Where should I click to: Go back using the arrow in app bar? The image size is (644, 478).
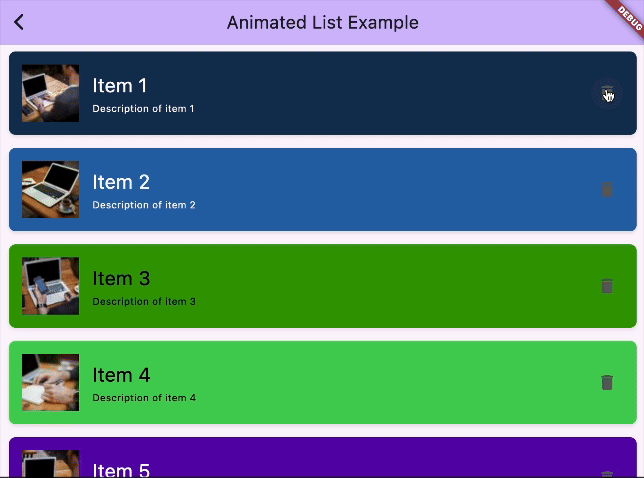point(19,22)
